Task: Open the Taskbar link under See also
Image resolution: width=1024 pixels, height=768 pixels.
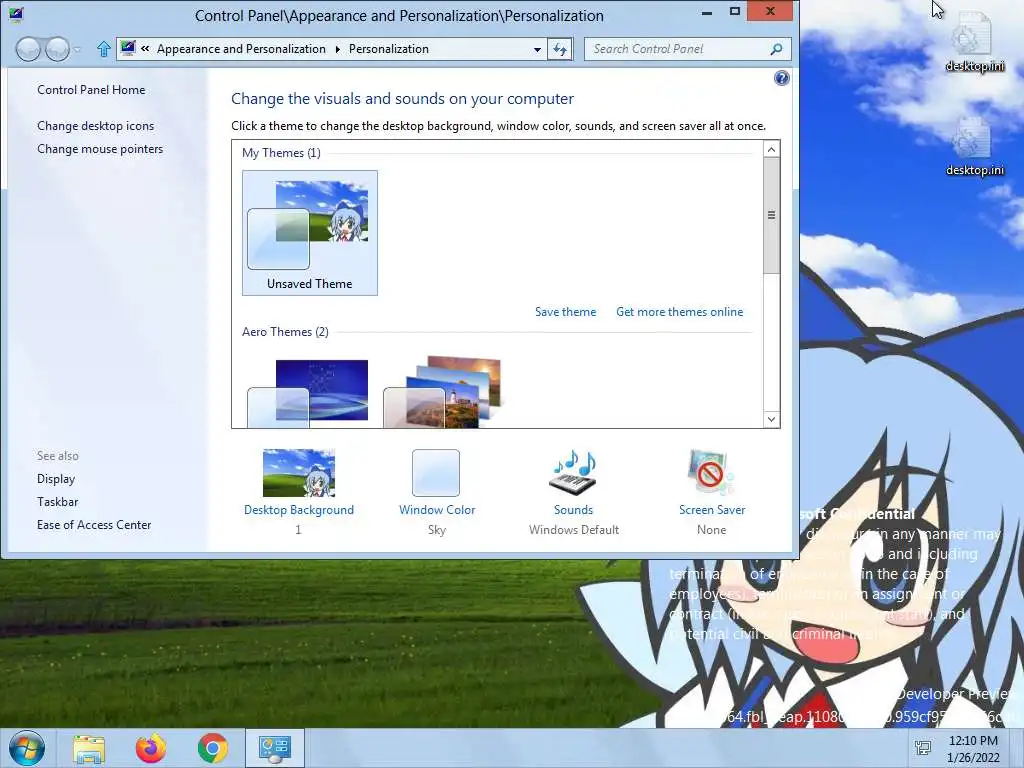Action: tap(57, 502)
